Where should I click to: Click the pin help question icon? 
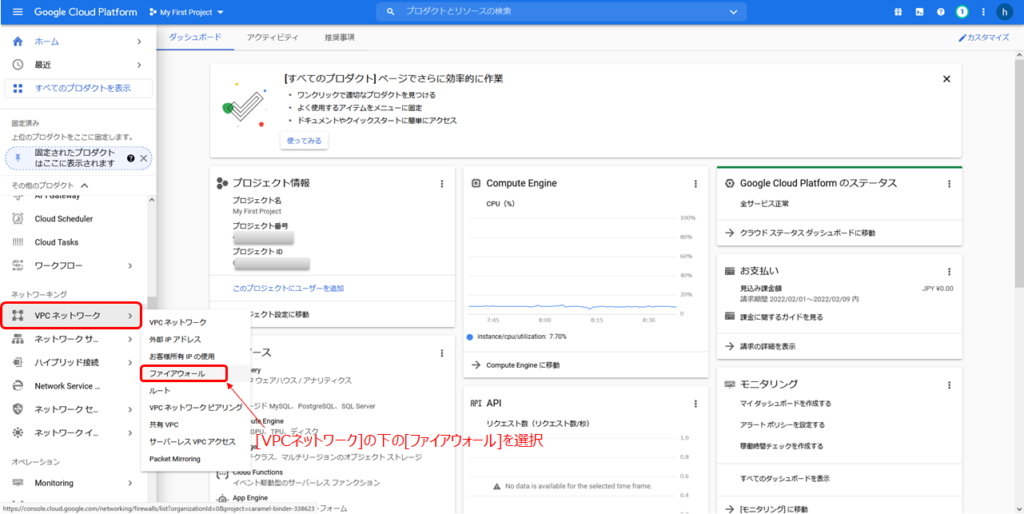coord(131,158)
